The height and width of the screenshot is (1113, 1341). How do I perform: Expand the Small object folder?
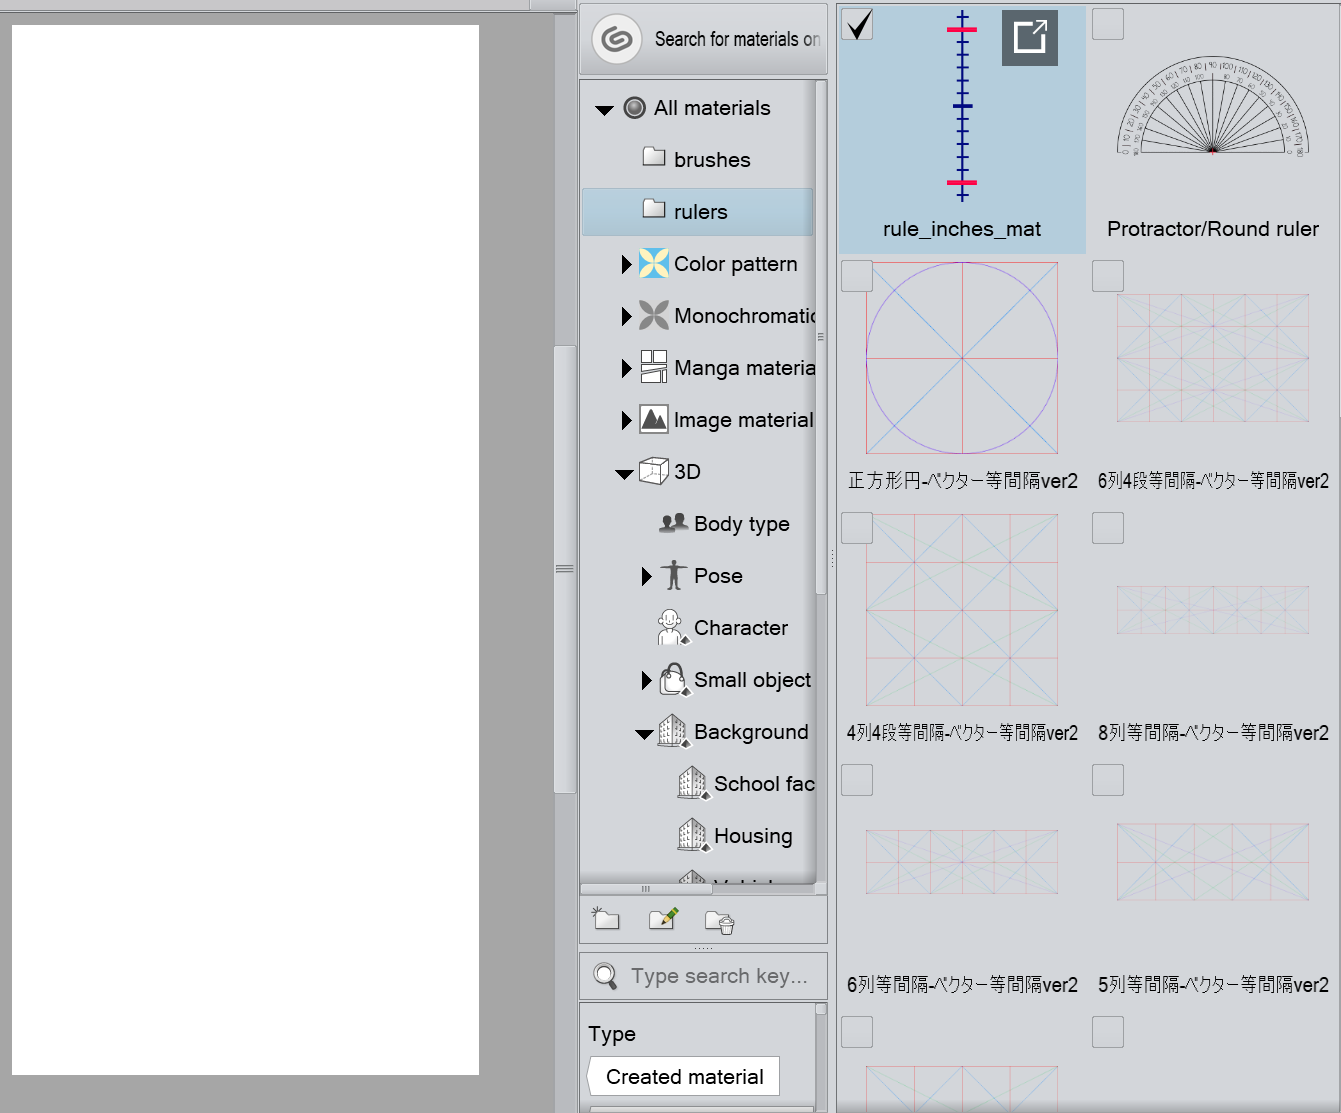(x=646, y=680)
